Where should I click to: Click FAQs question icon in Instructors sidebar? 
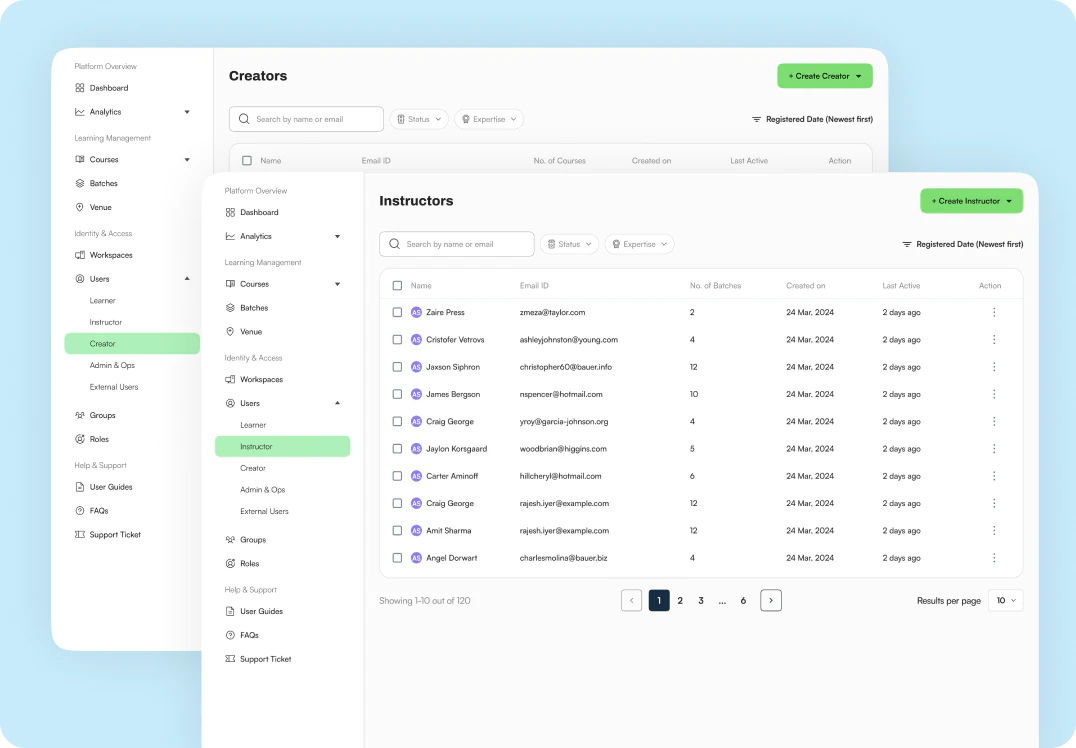pos(231,635)
